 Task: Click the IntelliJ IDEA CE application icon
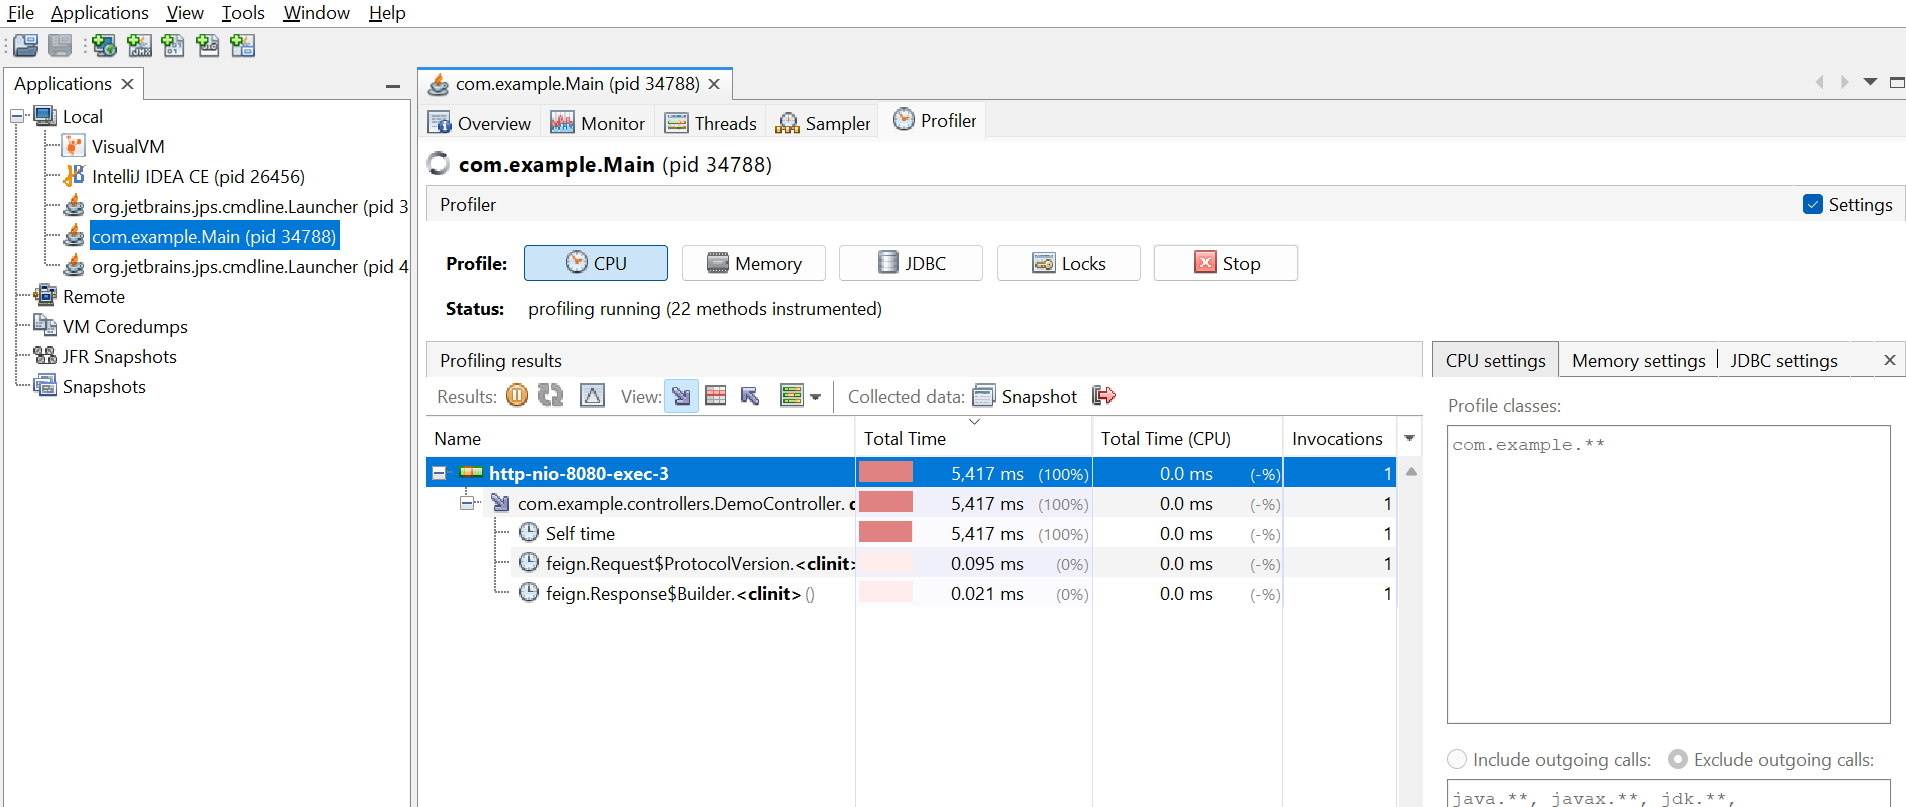click(74, 176)
